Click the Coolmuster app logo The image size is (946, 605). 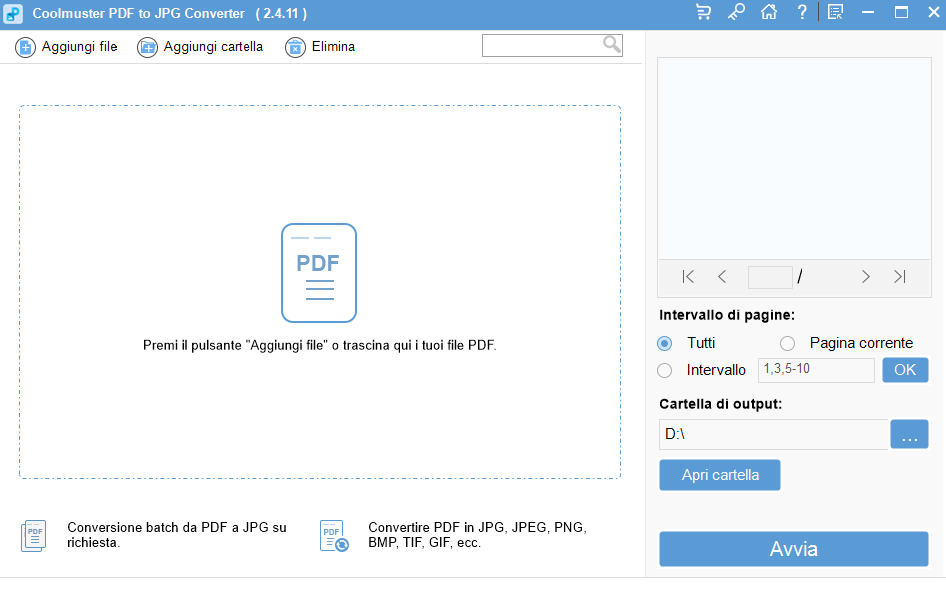tap(13, 13)
